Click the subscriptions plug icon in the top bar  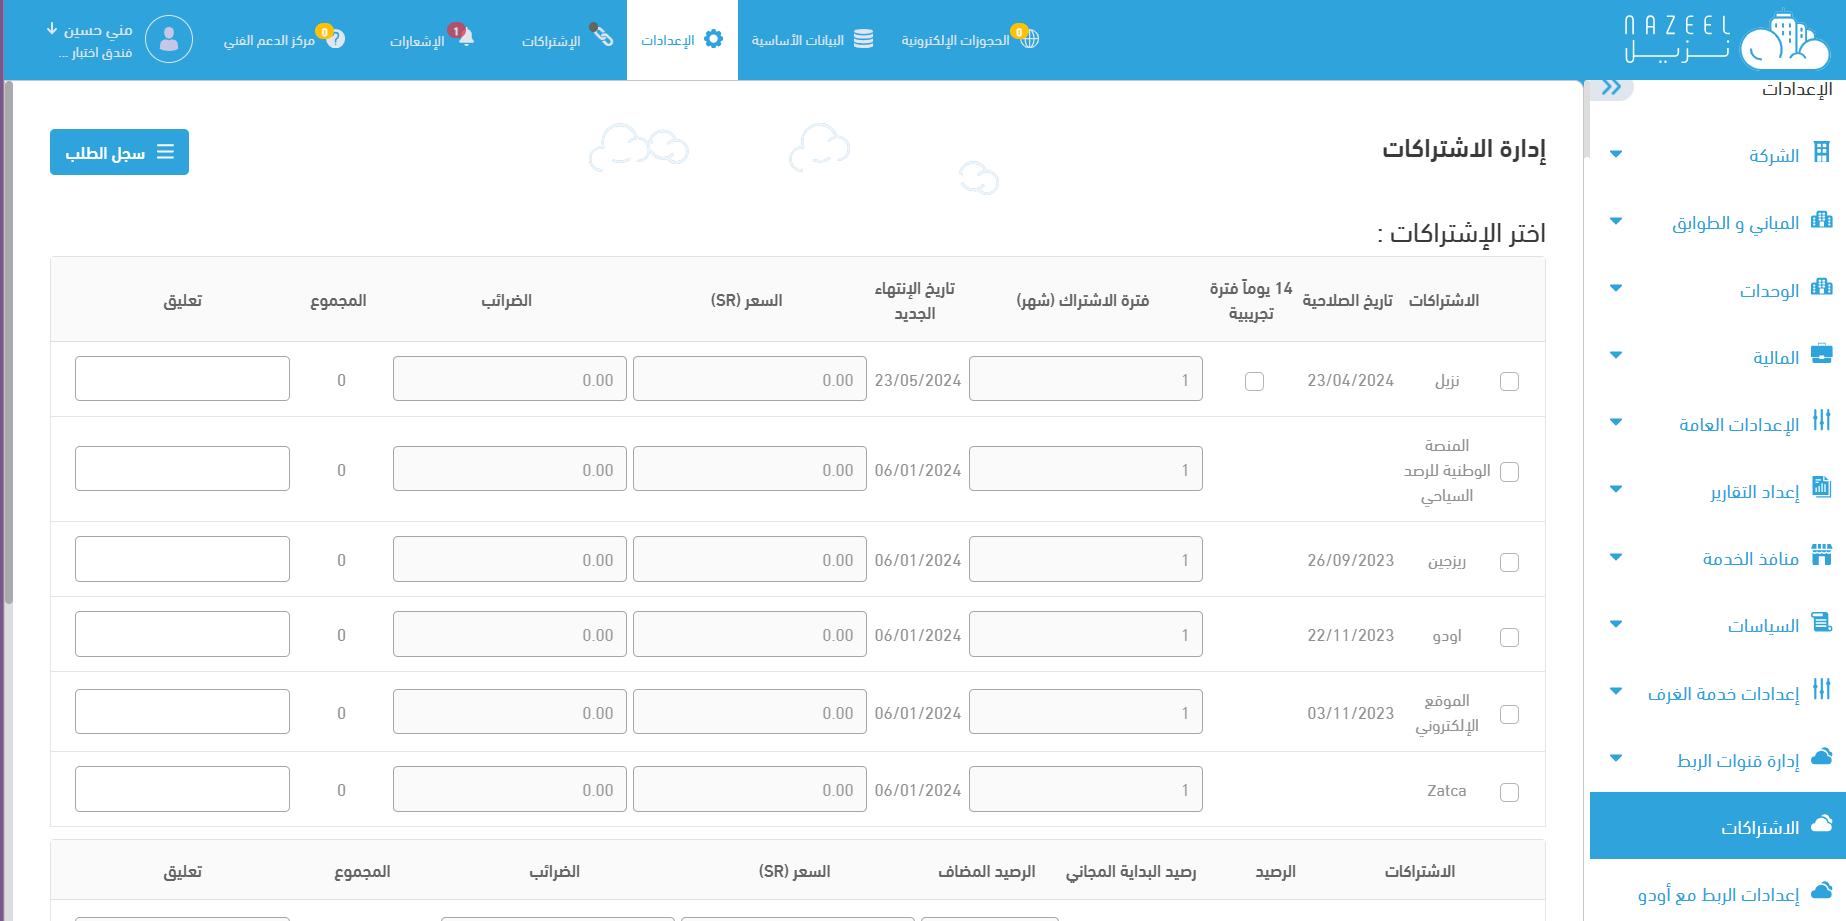coord(602,35)
